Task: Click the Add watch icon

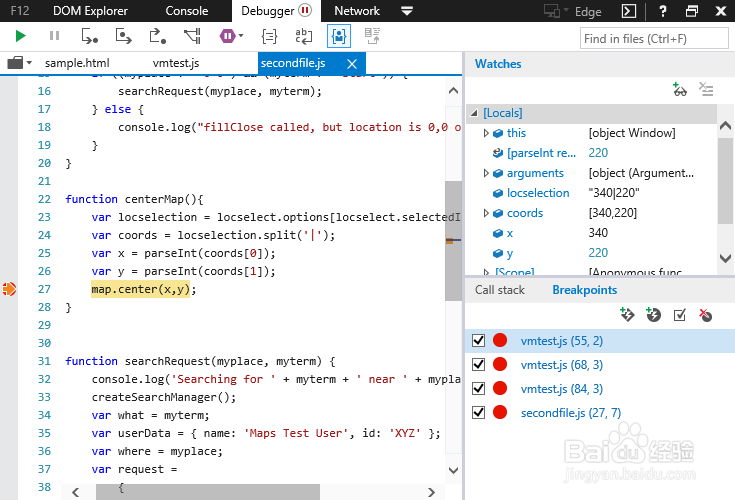Action: tap(679, 89)
